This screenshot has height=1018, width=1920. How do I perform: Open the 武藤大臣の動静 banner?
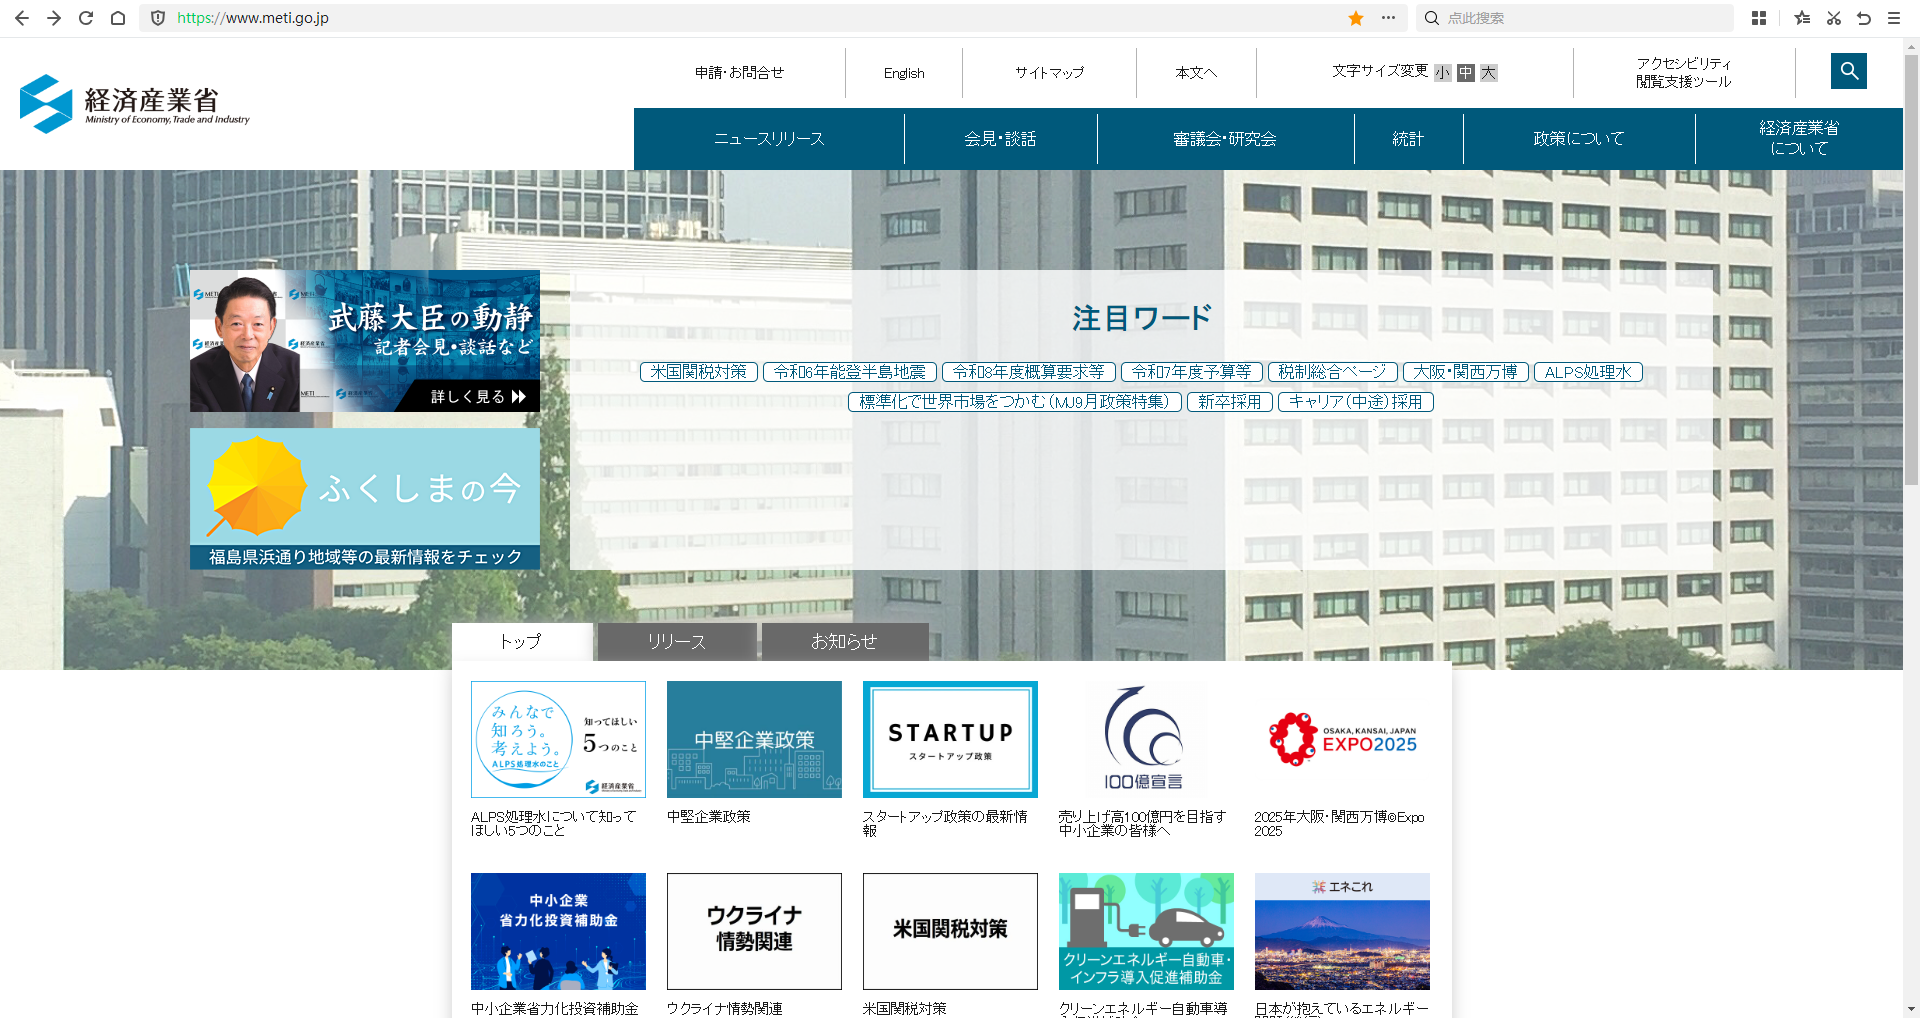(x=365, y=341)
